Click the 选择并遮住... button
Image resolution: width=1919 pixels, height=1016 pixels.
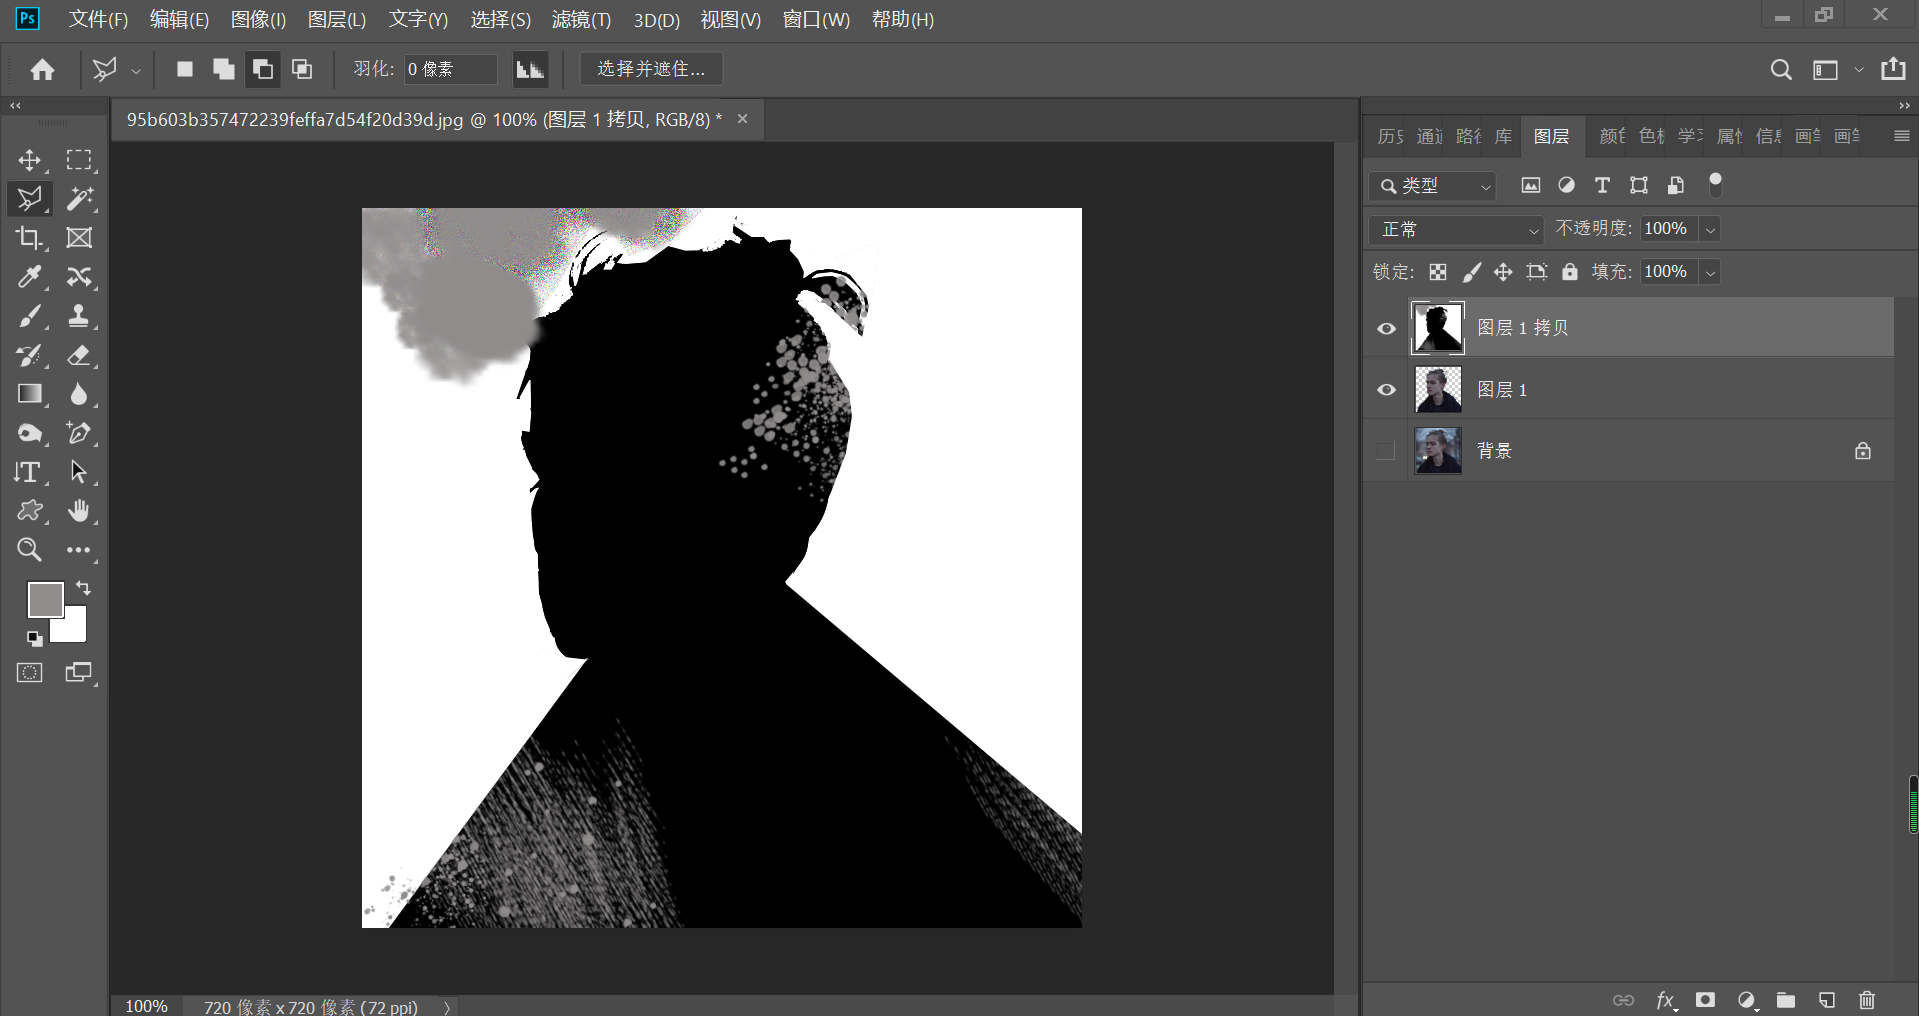(x=651, y=69)
